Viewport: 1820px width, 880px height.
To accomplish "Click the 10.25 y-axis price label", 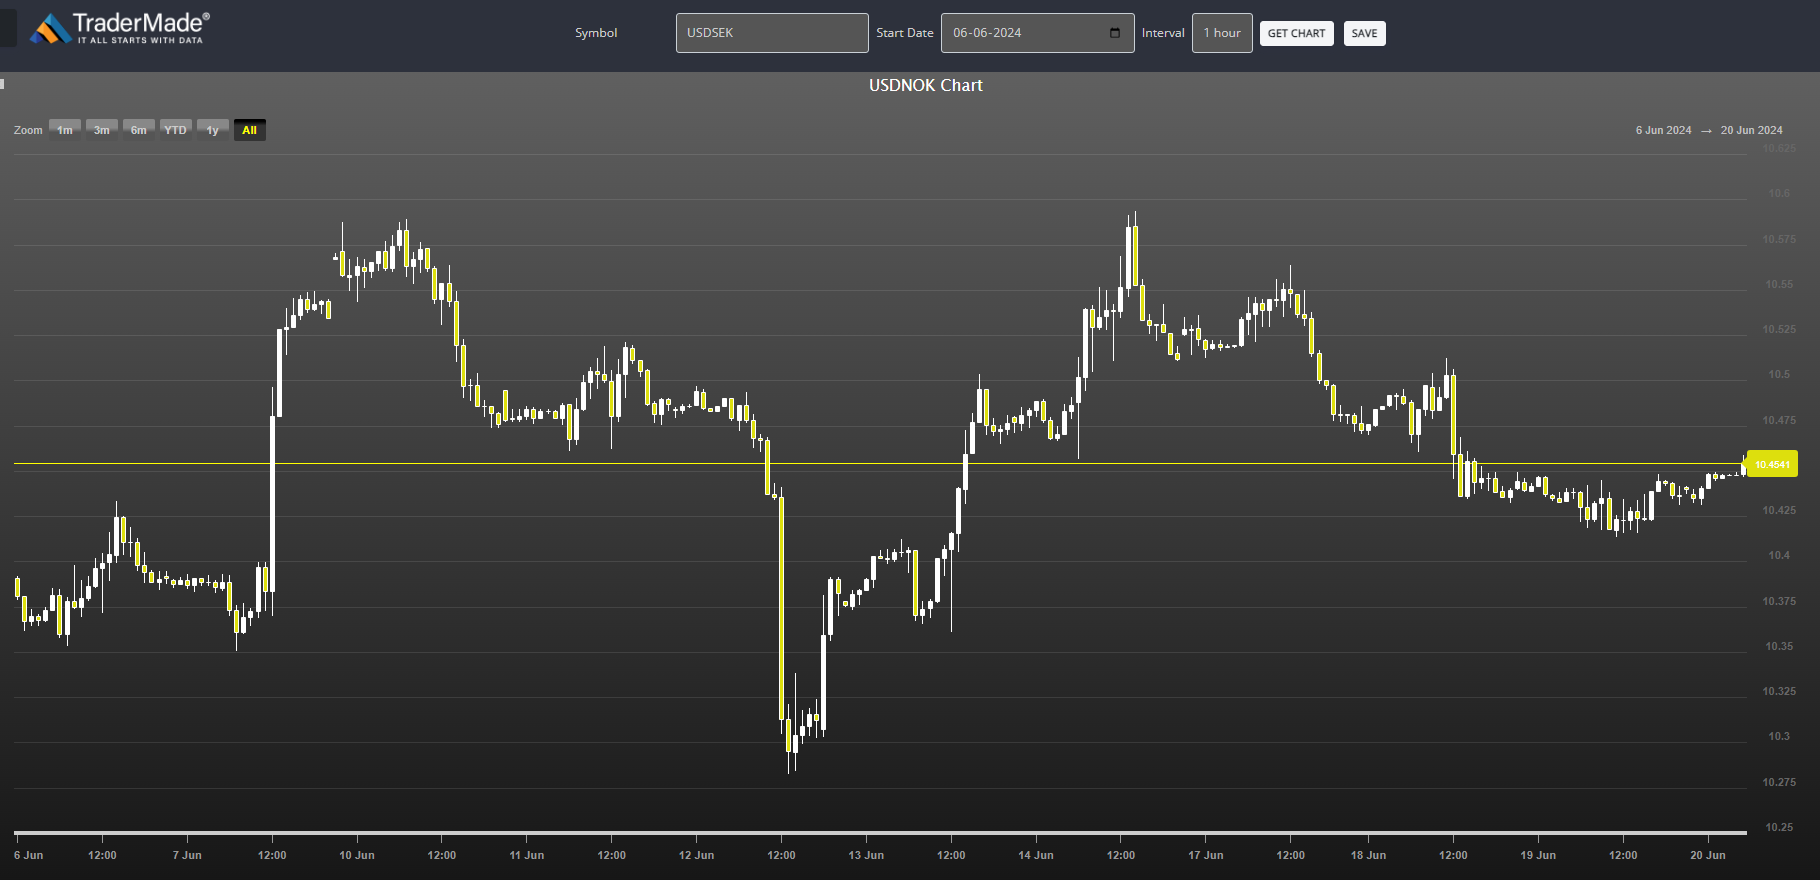I will [1779, 827].
